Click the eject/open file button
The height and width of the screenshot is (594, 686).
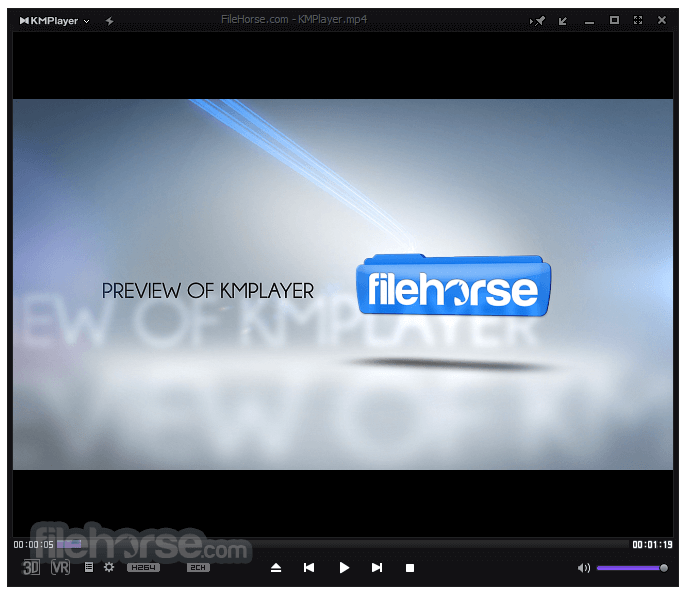pyautogui.click(x=276, y=568)
